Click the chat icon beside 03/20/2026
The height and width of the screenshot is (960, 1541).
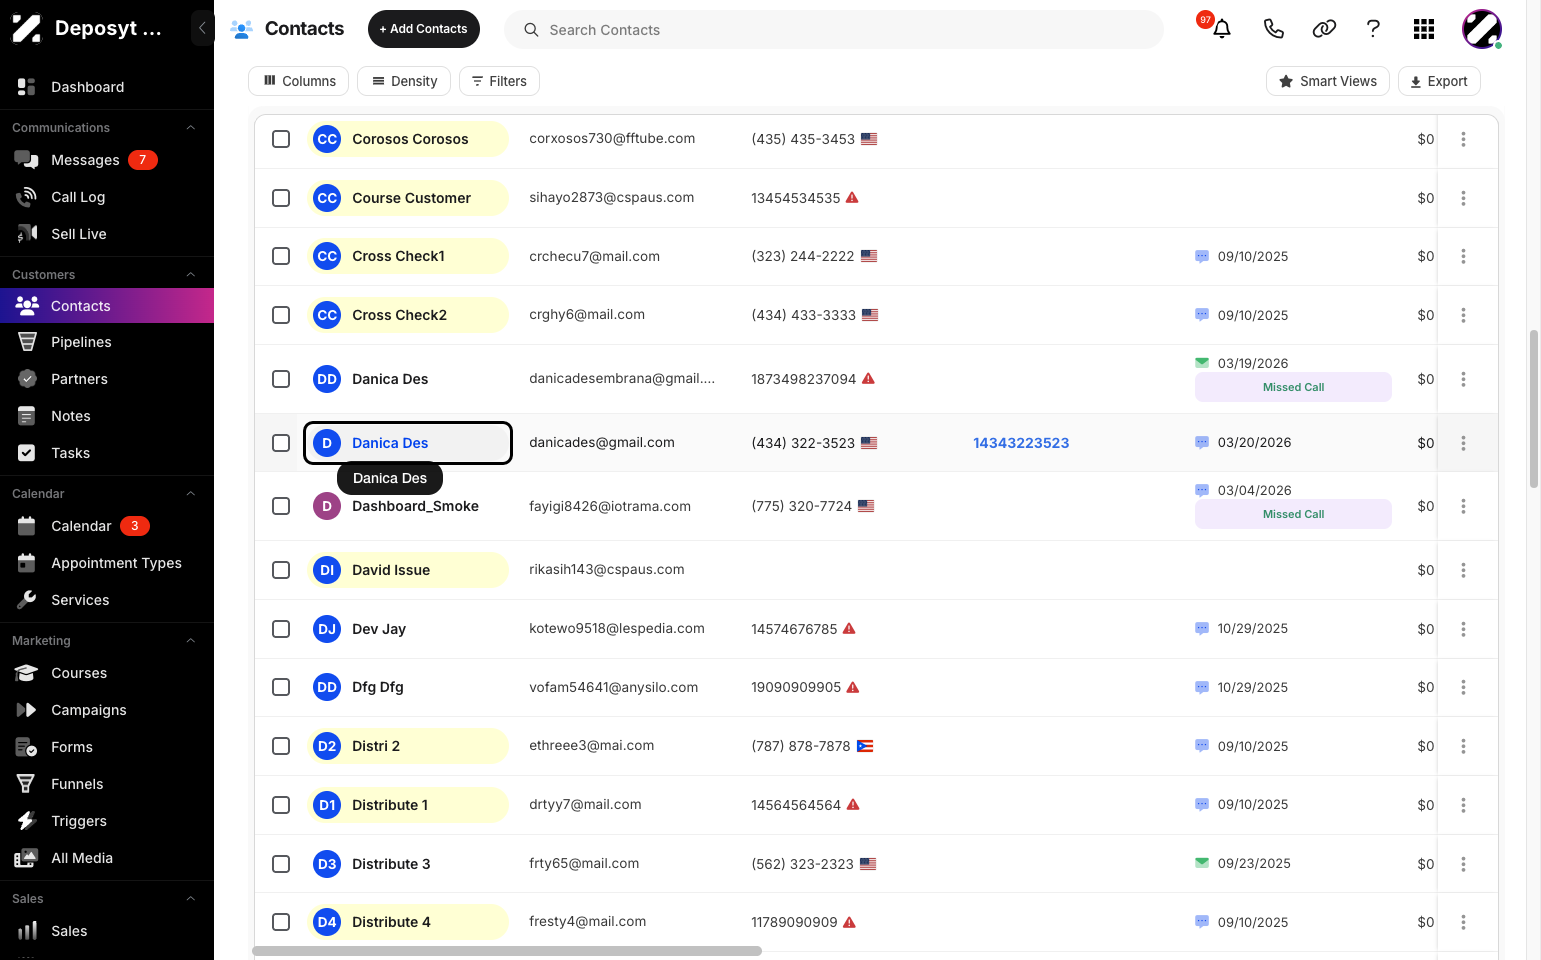tap(1202, 443)
